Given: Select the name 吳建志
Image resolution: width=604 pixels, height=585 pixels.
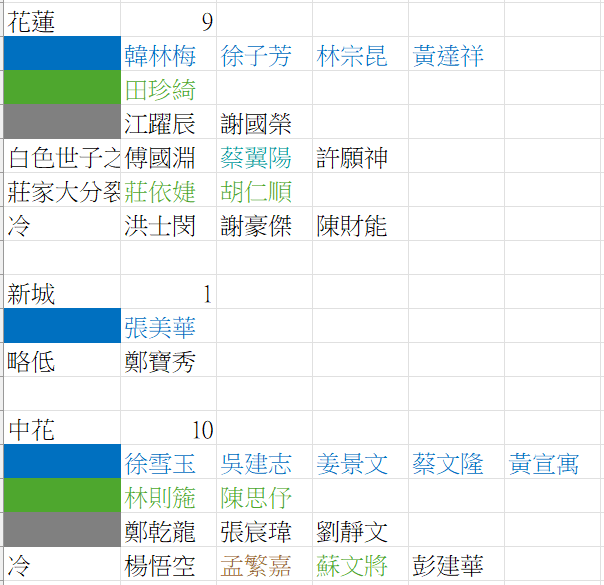Looking at the screenshot, I should pos(256,464).
